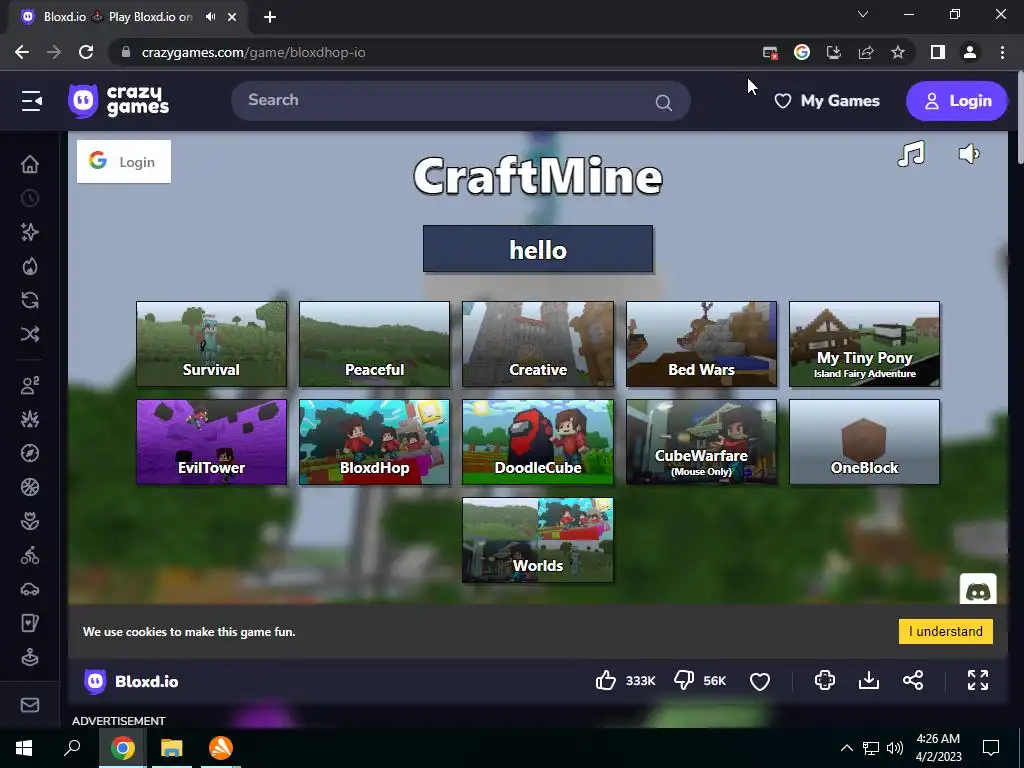Open 2 player games sidebar icon

[30, 385]
